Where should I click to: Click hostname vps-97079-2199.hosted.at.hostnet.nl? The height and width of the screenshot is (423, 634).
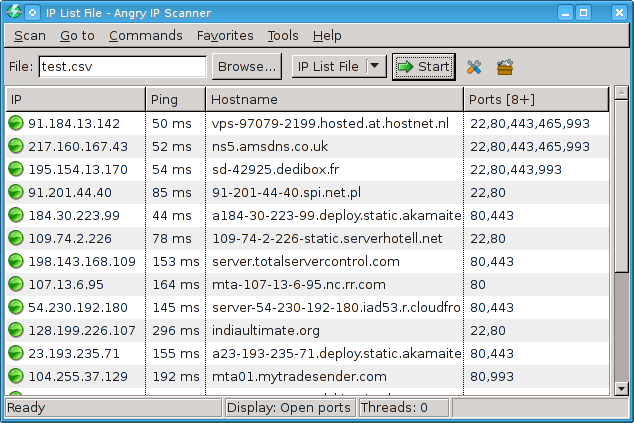[330, 123]
